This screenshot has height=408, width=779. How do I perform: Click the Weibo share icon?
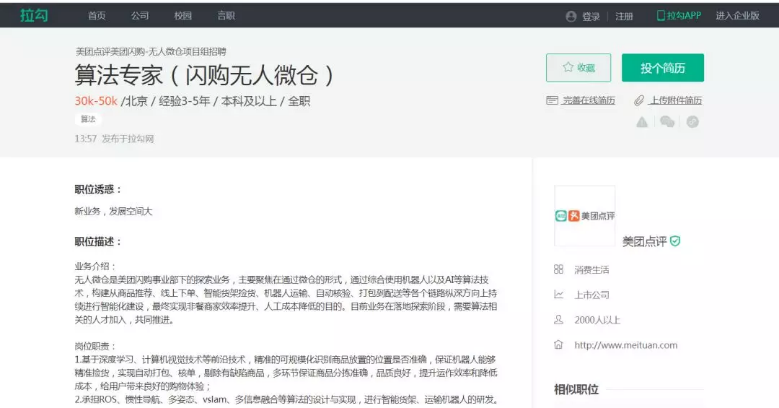692,122
